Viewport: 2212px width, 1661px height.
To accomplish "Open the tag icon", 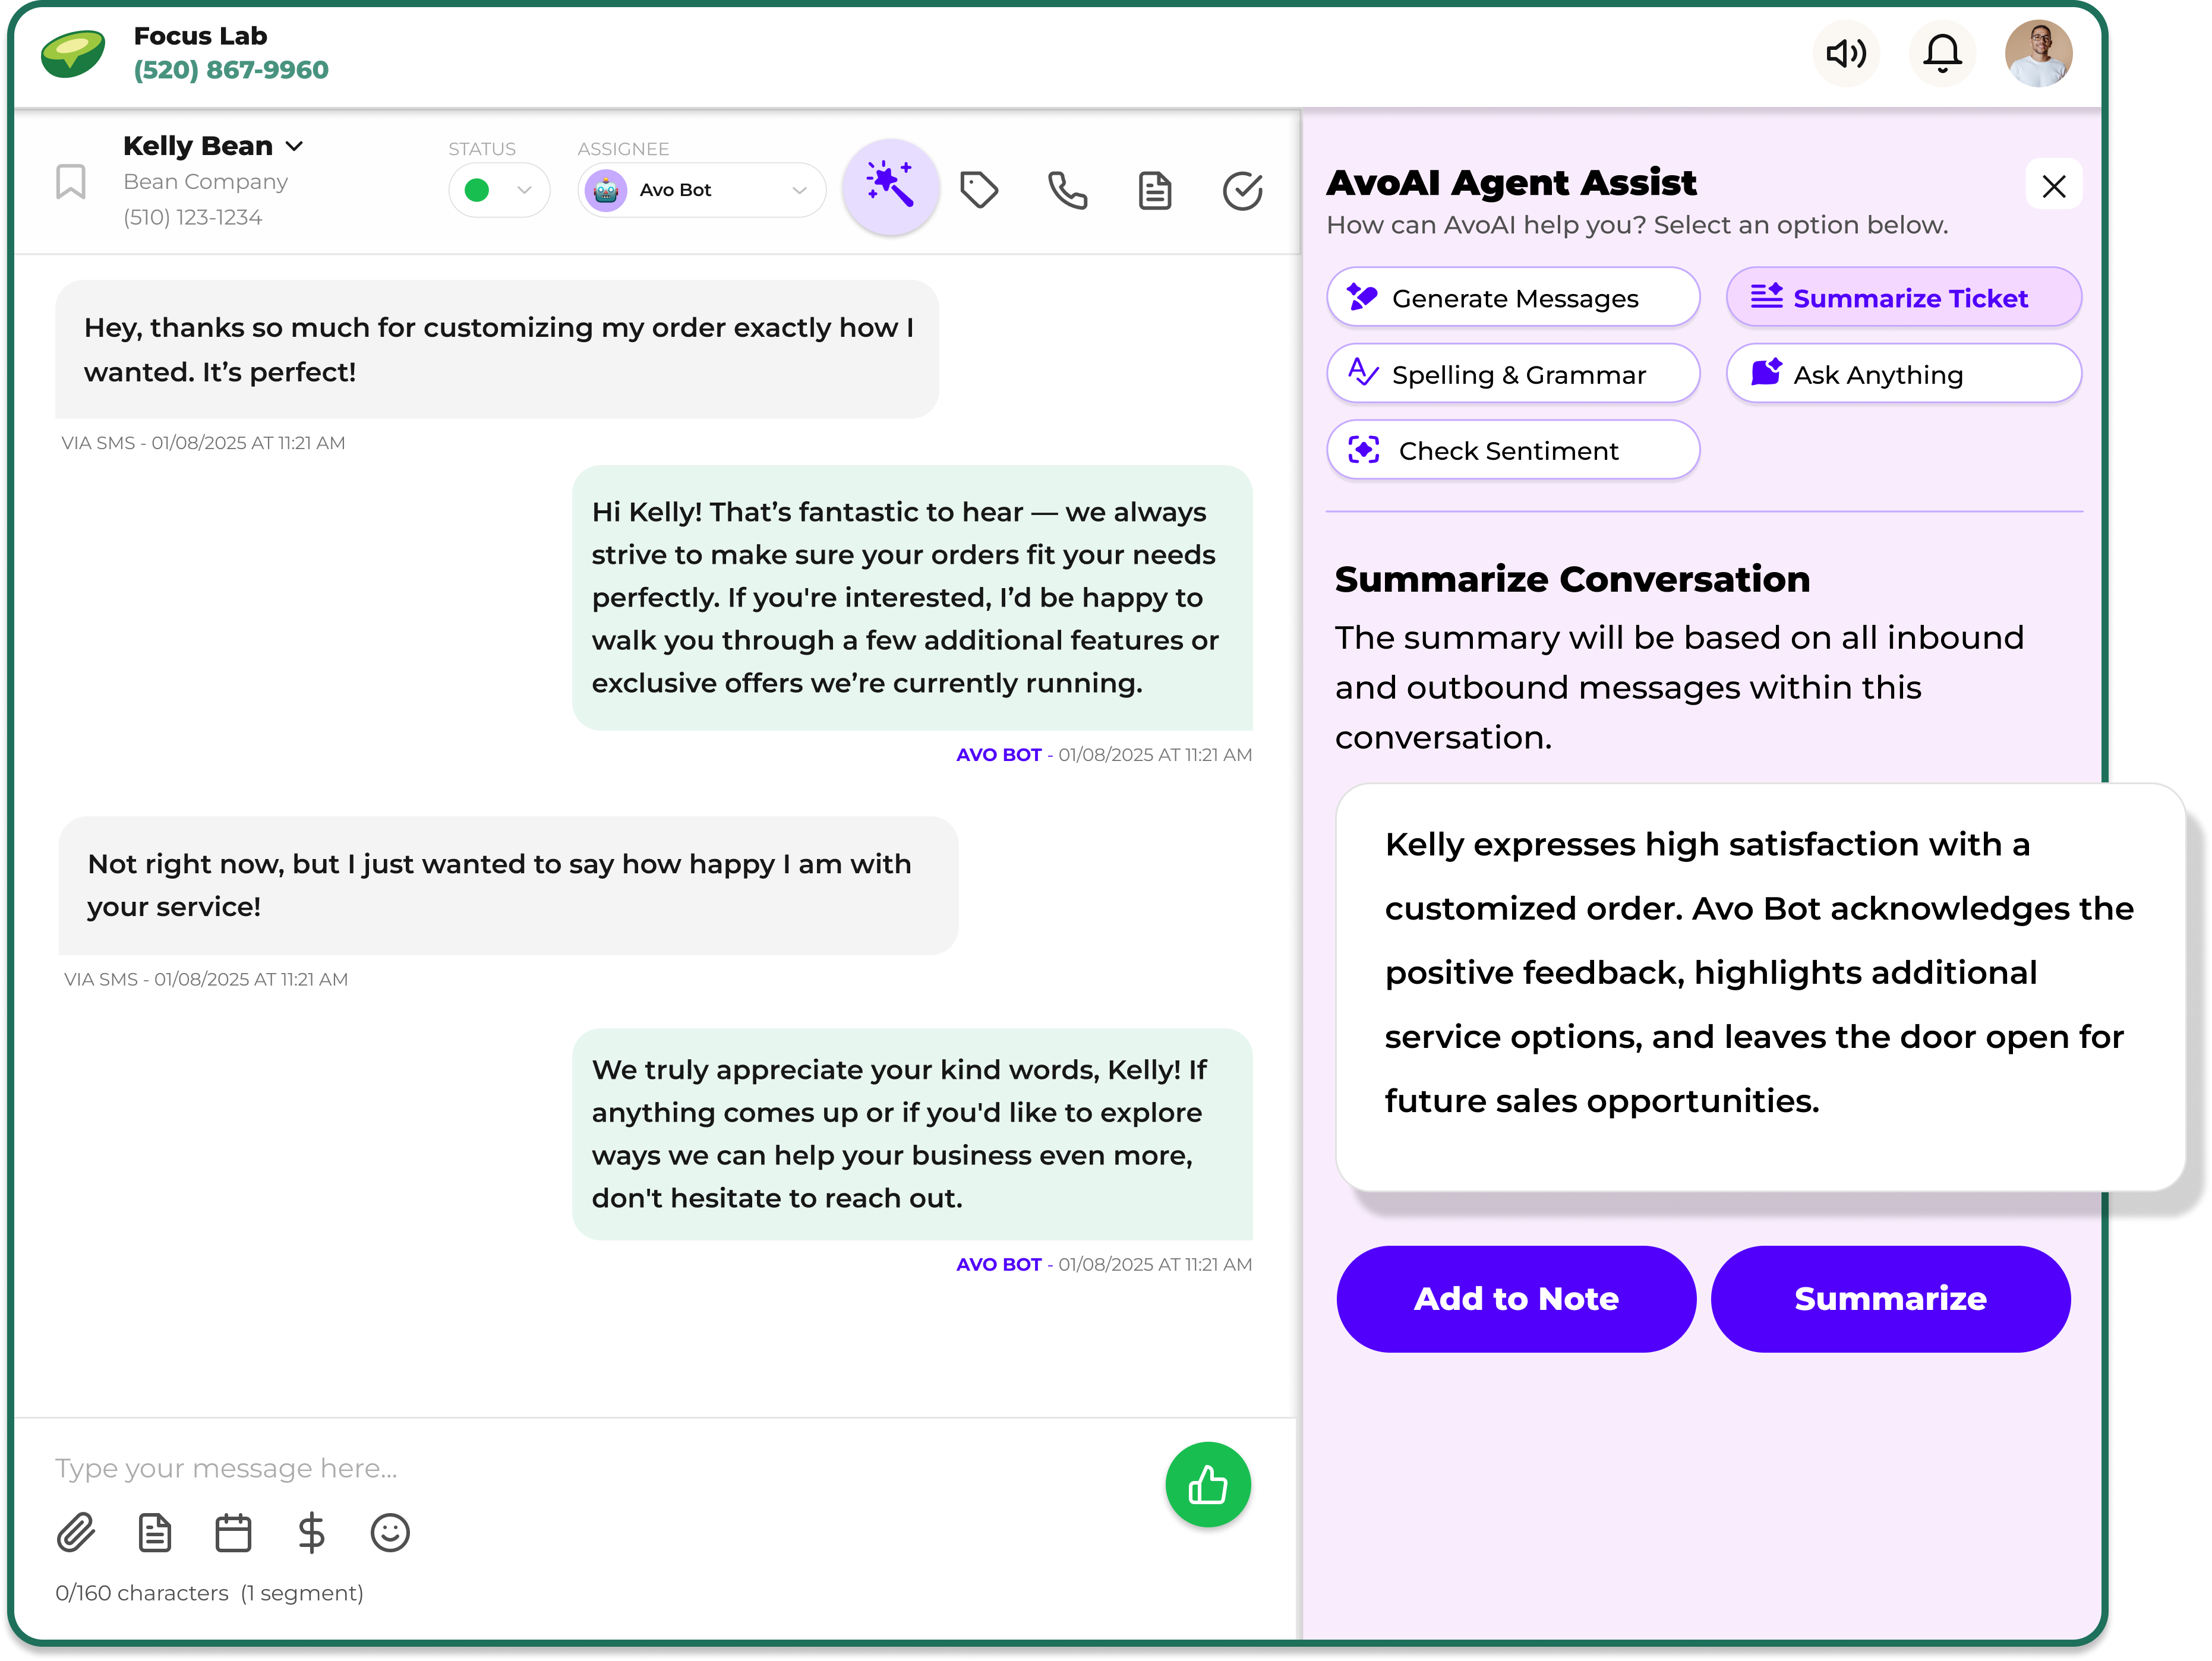I will 978,190.
